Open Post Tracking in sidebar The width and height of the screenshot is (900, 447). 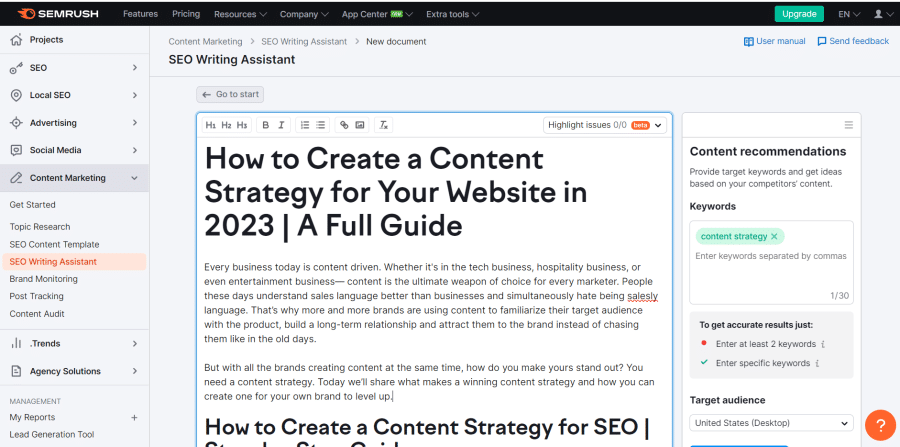[x=37, y=296]
